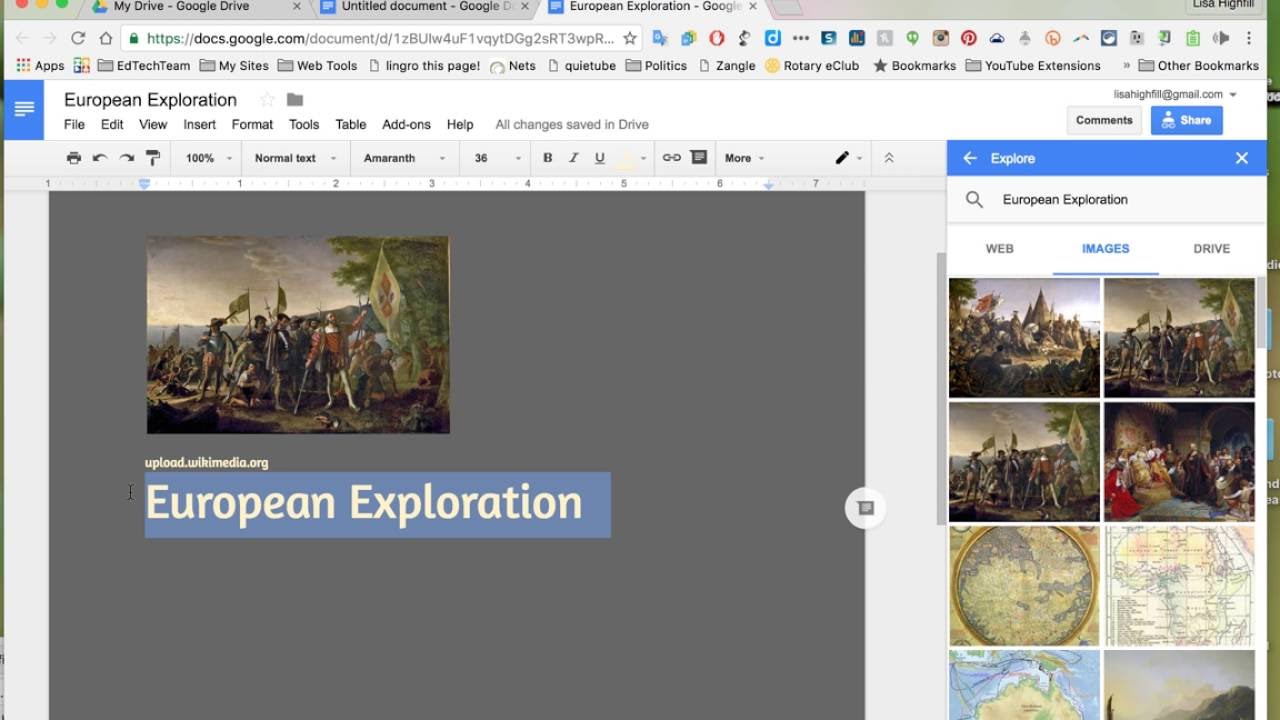This screenshot has width=1280, height=720.
Task: Select the first Explore image with pyramids
Action: (x=1024, y=338)
